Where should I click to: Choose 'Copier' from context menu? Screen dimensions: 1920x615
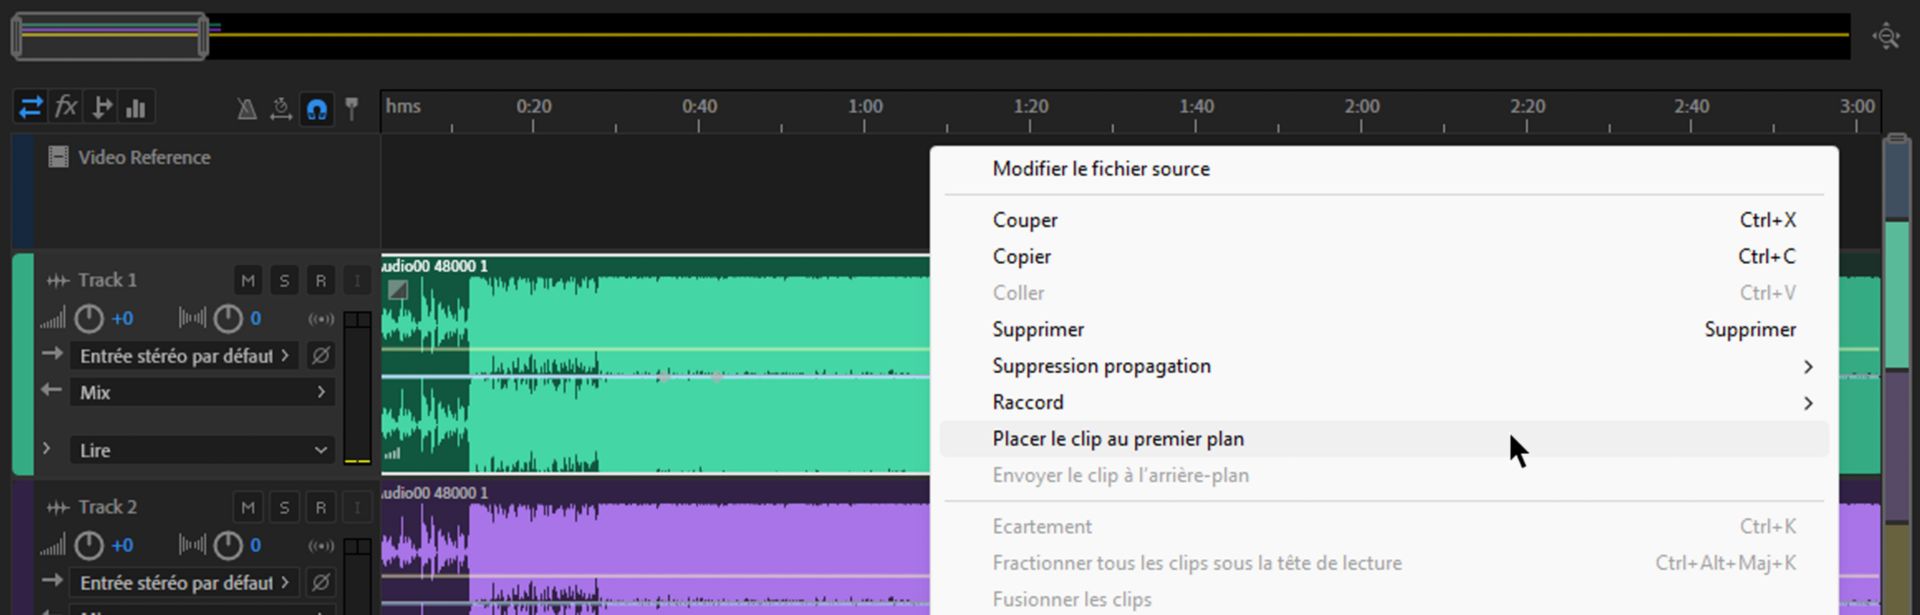pos(1384,256)
